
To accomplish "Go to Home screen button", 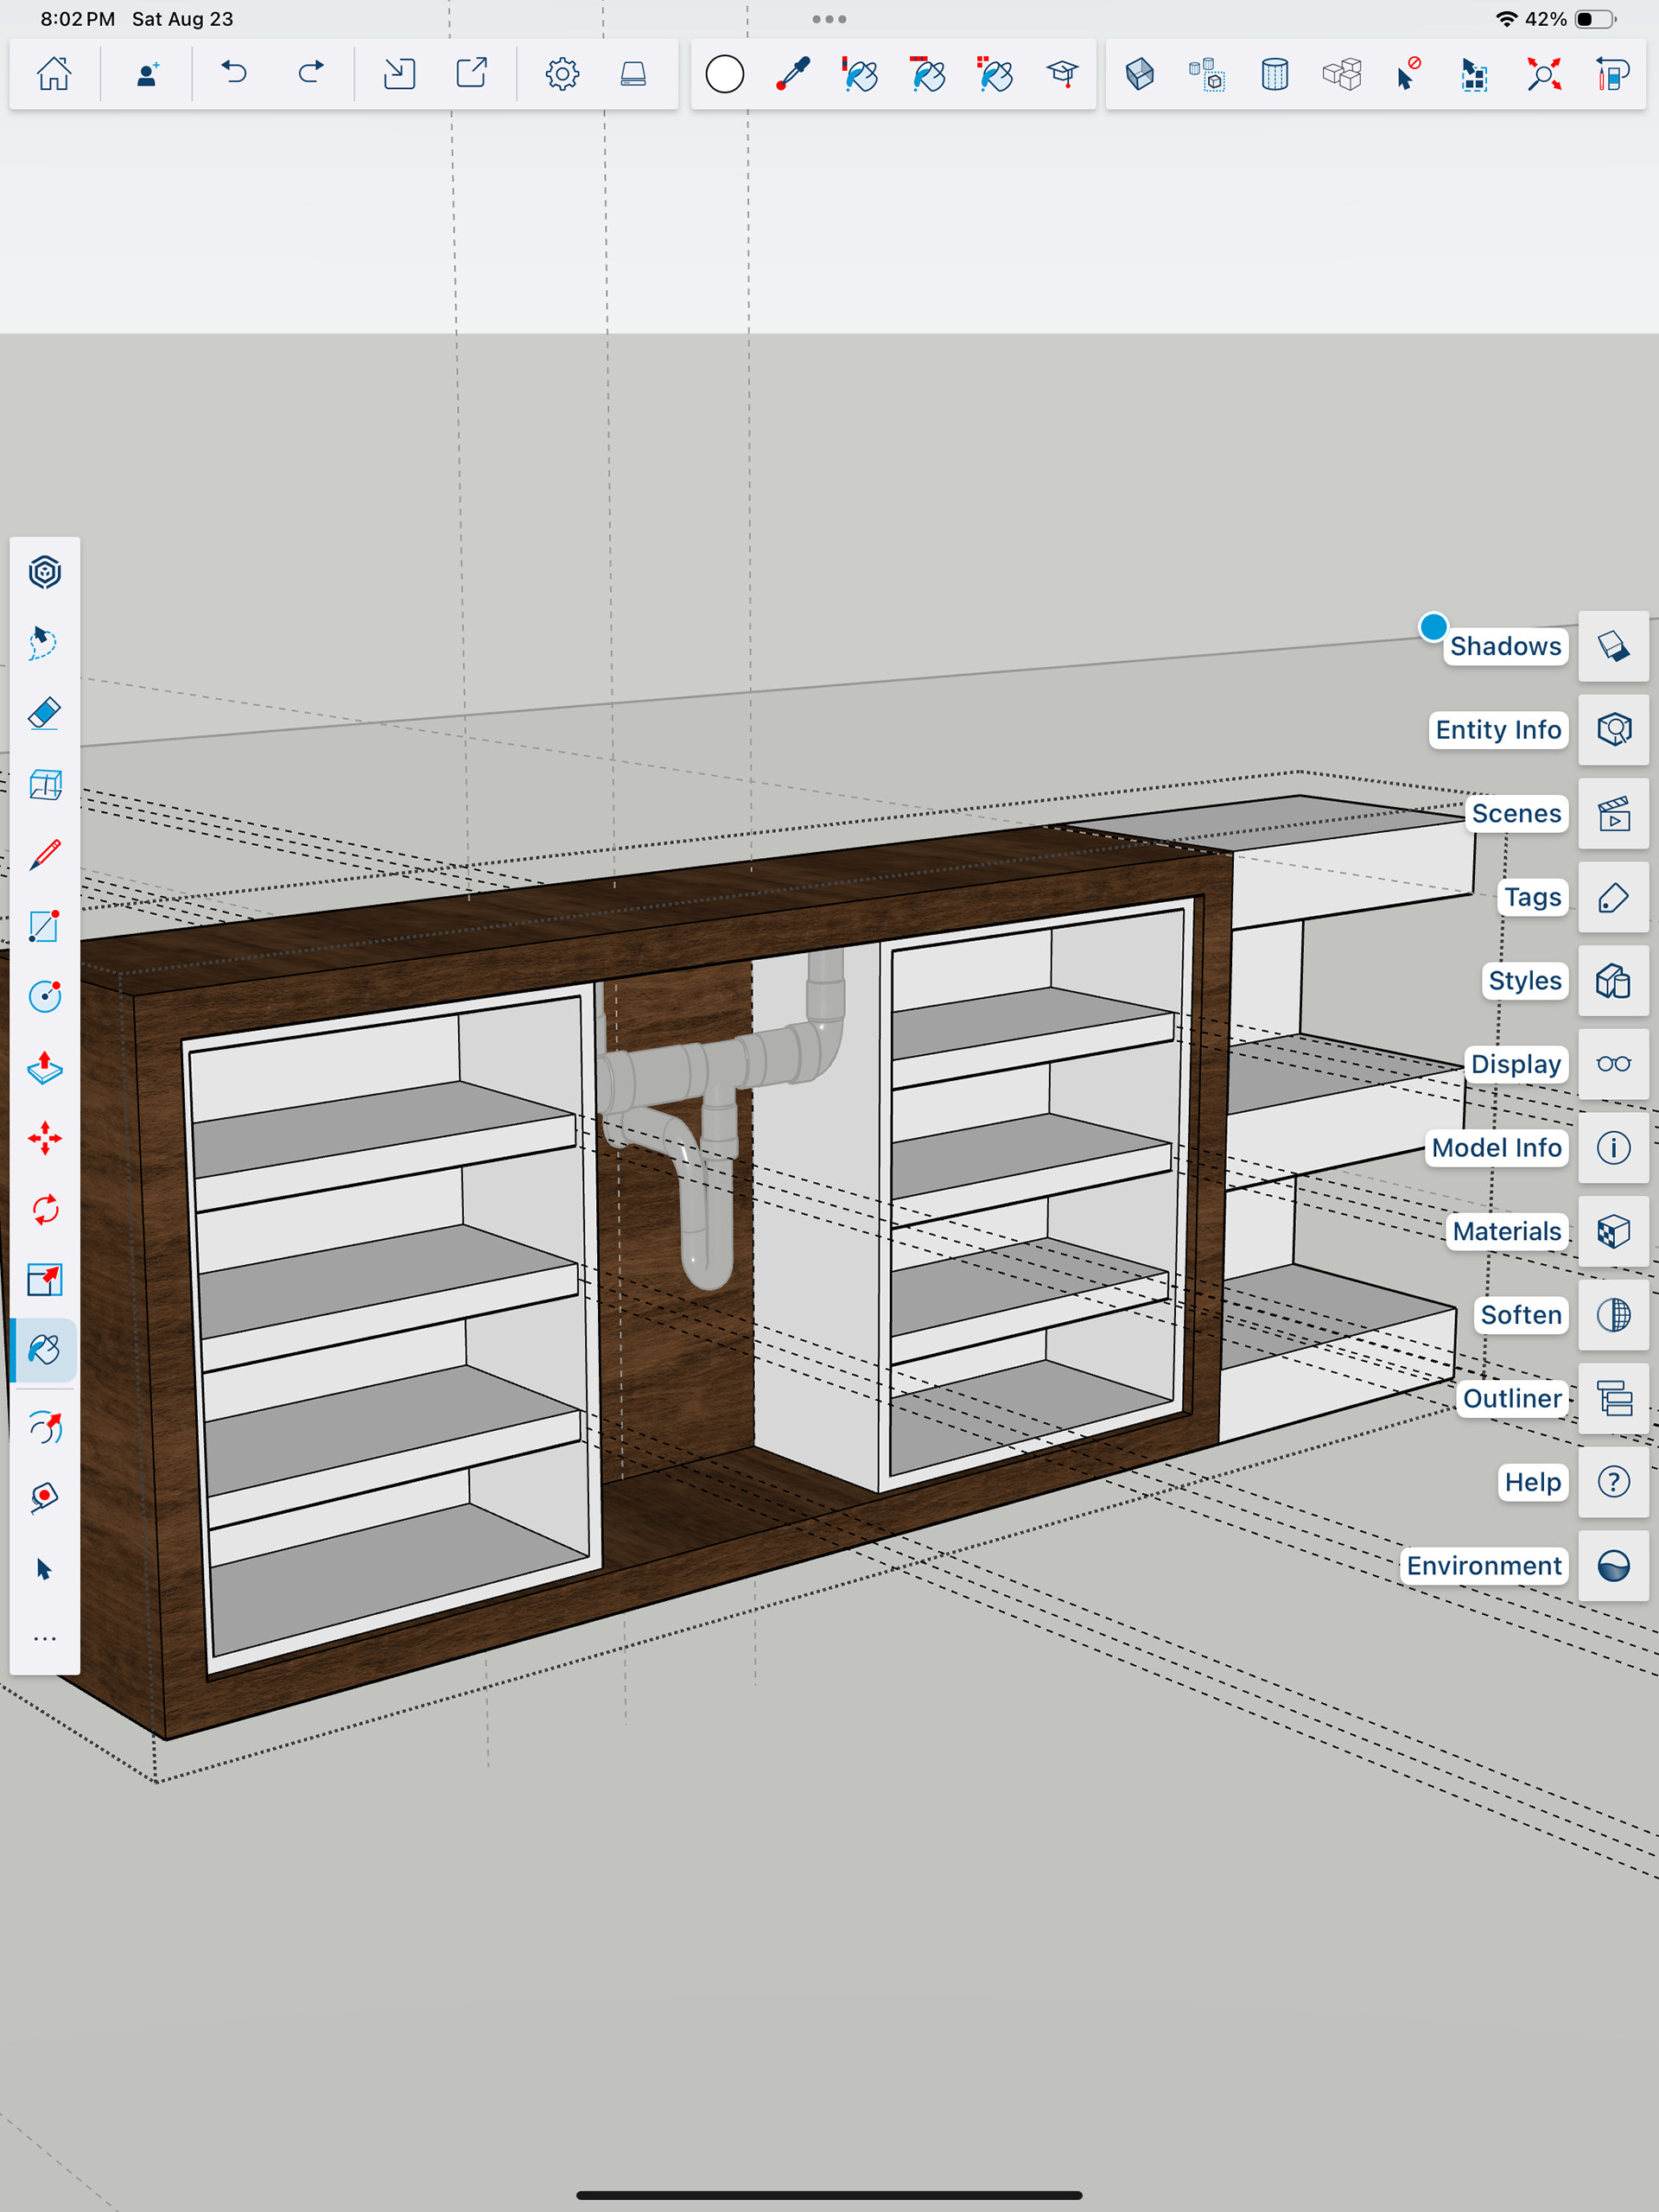I will pyautogui.click(x=54, y=74).
